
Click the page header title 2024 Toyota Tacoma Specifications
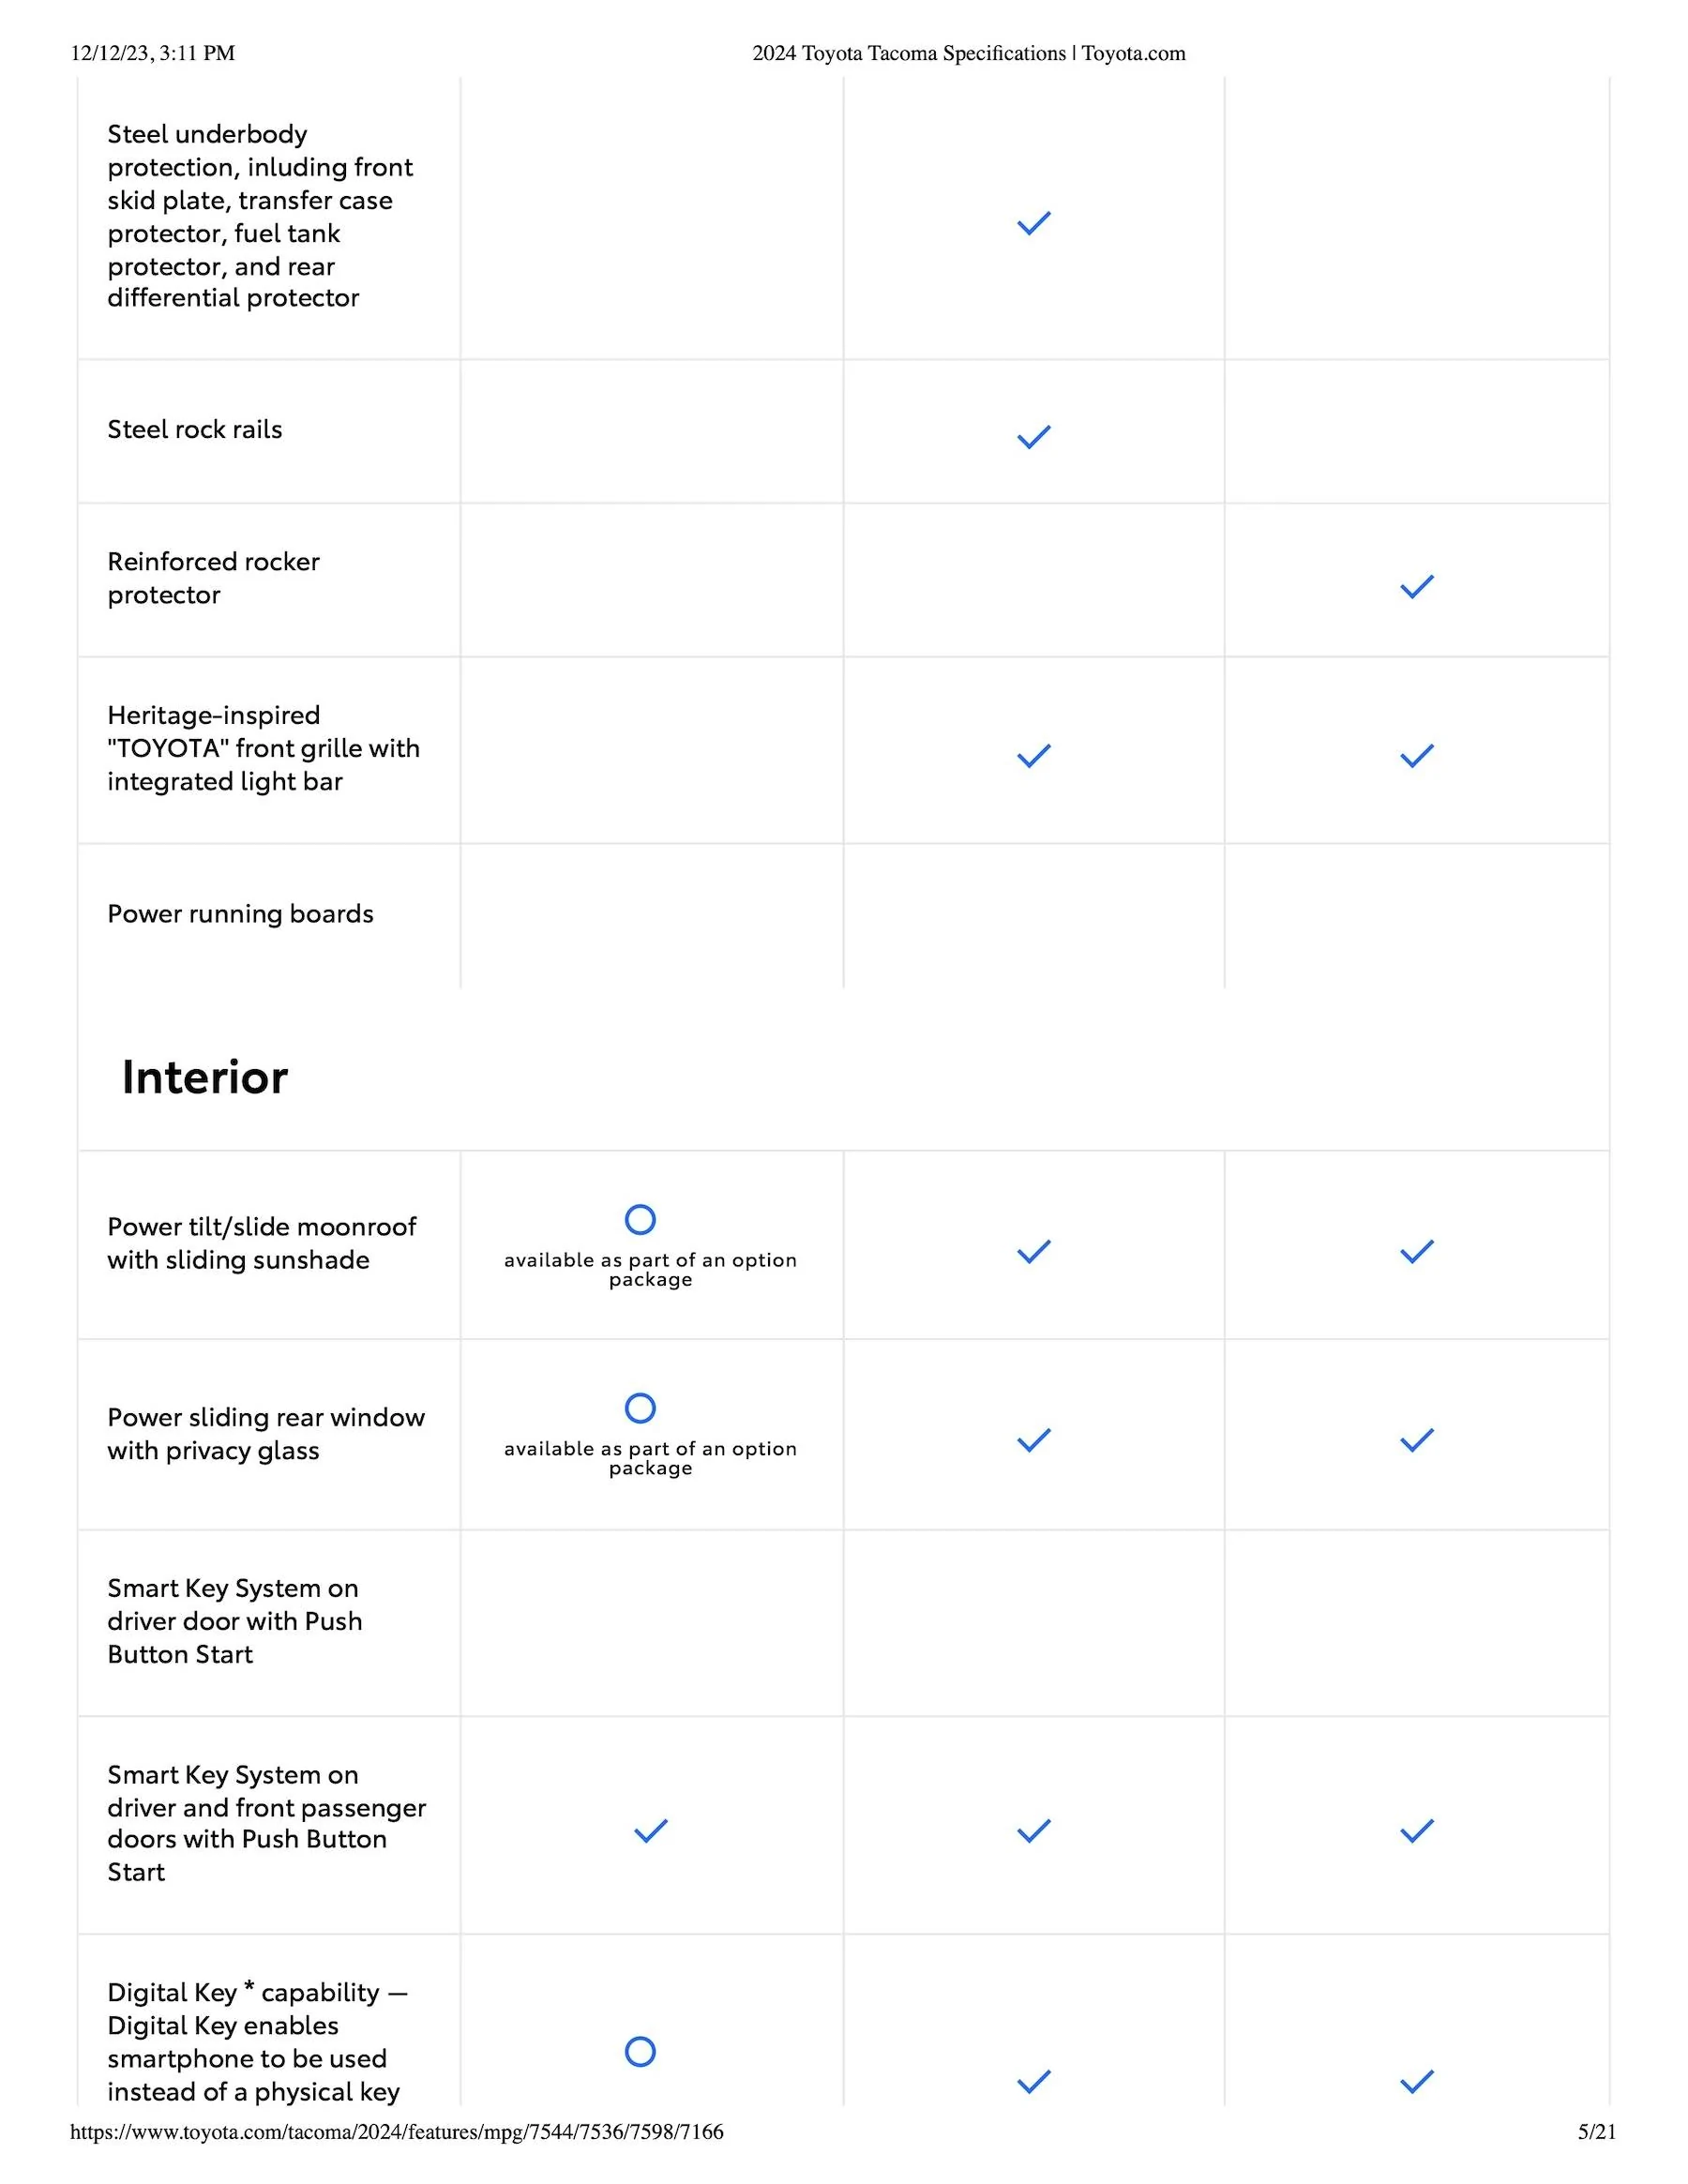click(x=968, y=53)
